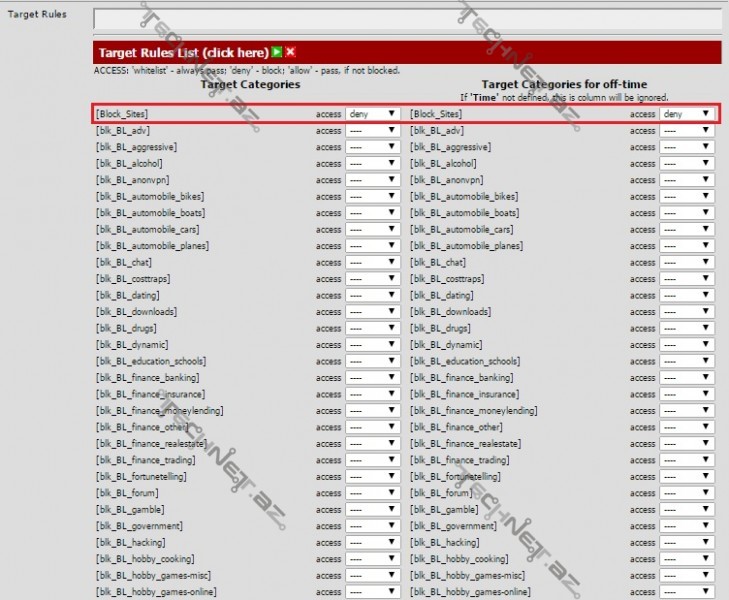This screenshot has width=729, height=600.
Task: Click the Target Rules text input field
Action: click(x=407, y=19)
